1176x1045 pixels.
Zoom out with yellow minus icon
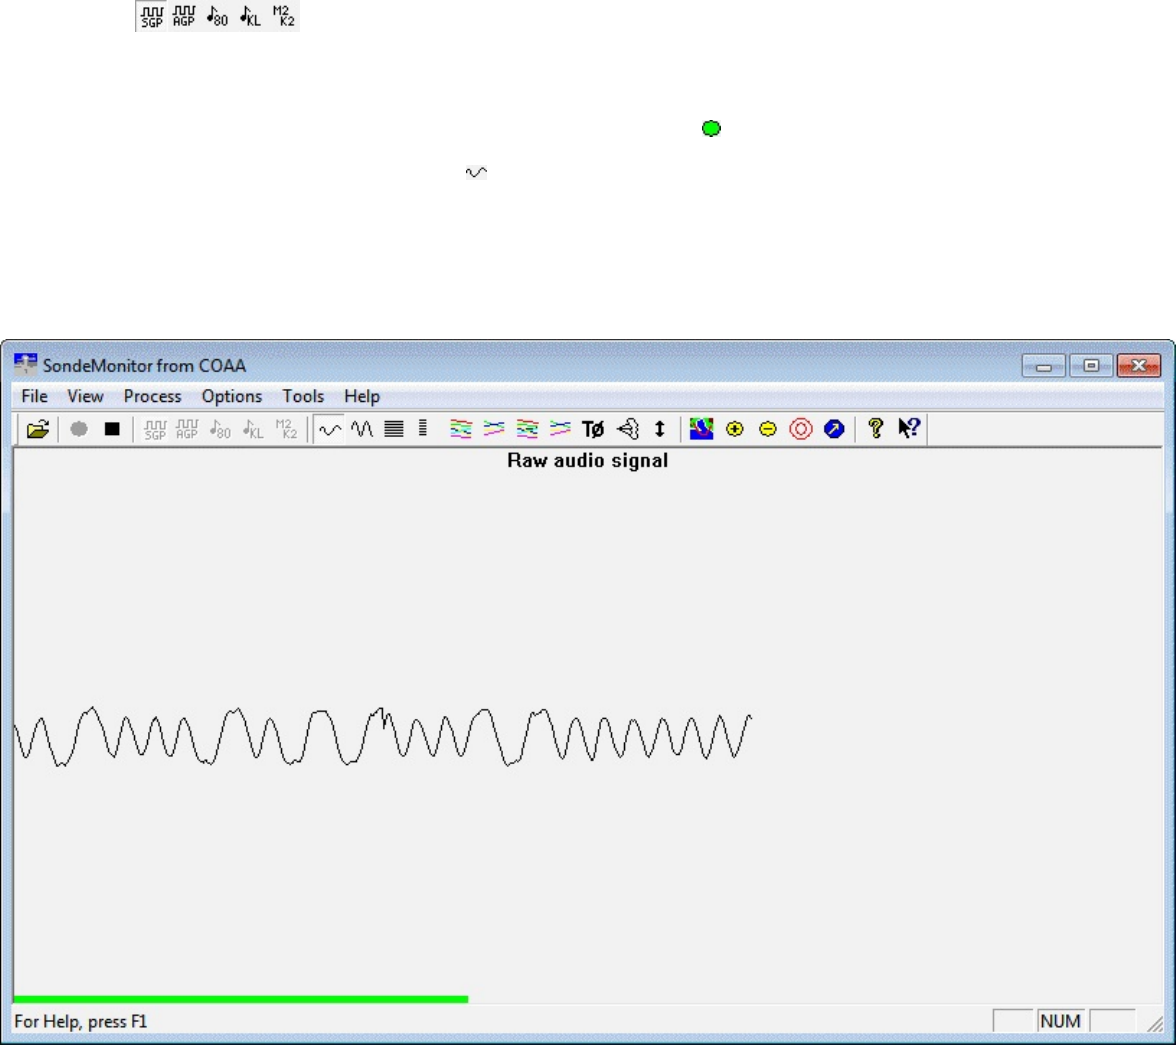pyautogui.click(x=767, y=429)
